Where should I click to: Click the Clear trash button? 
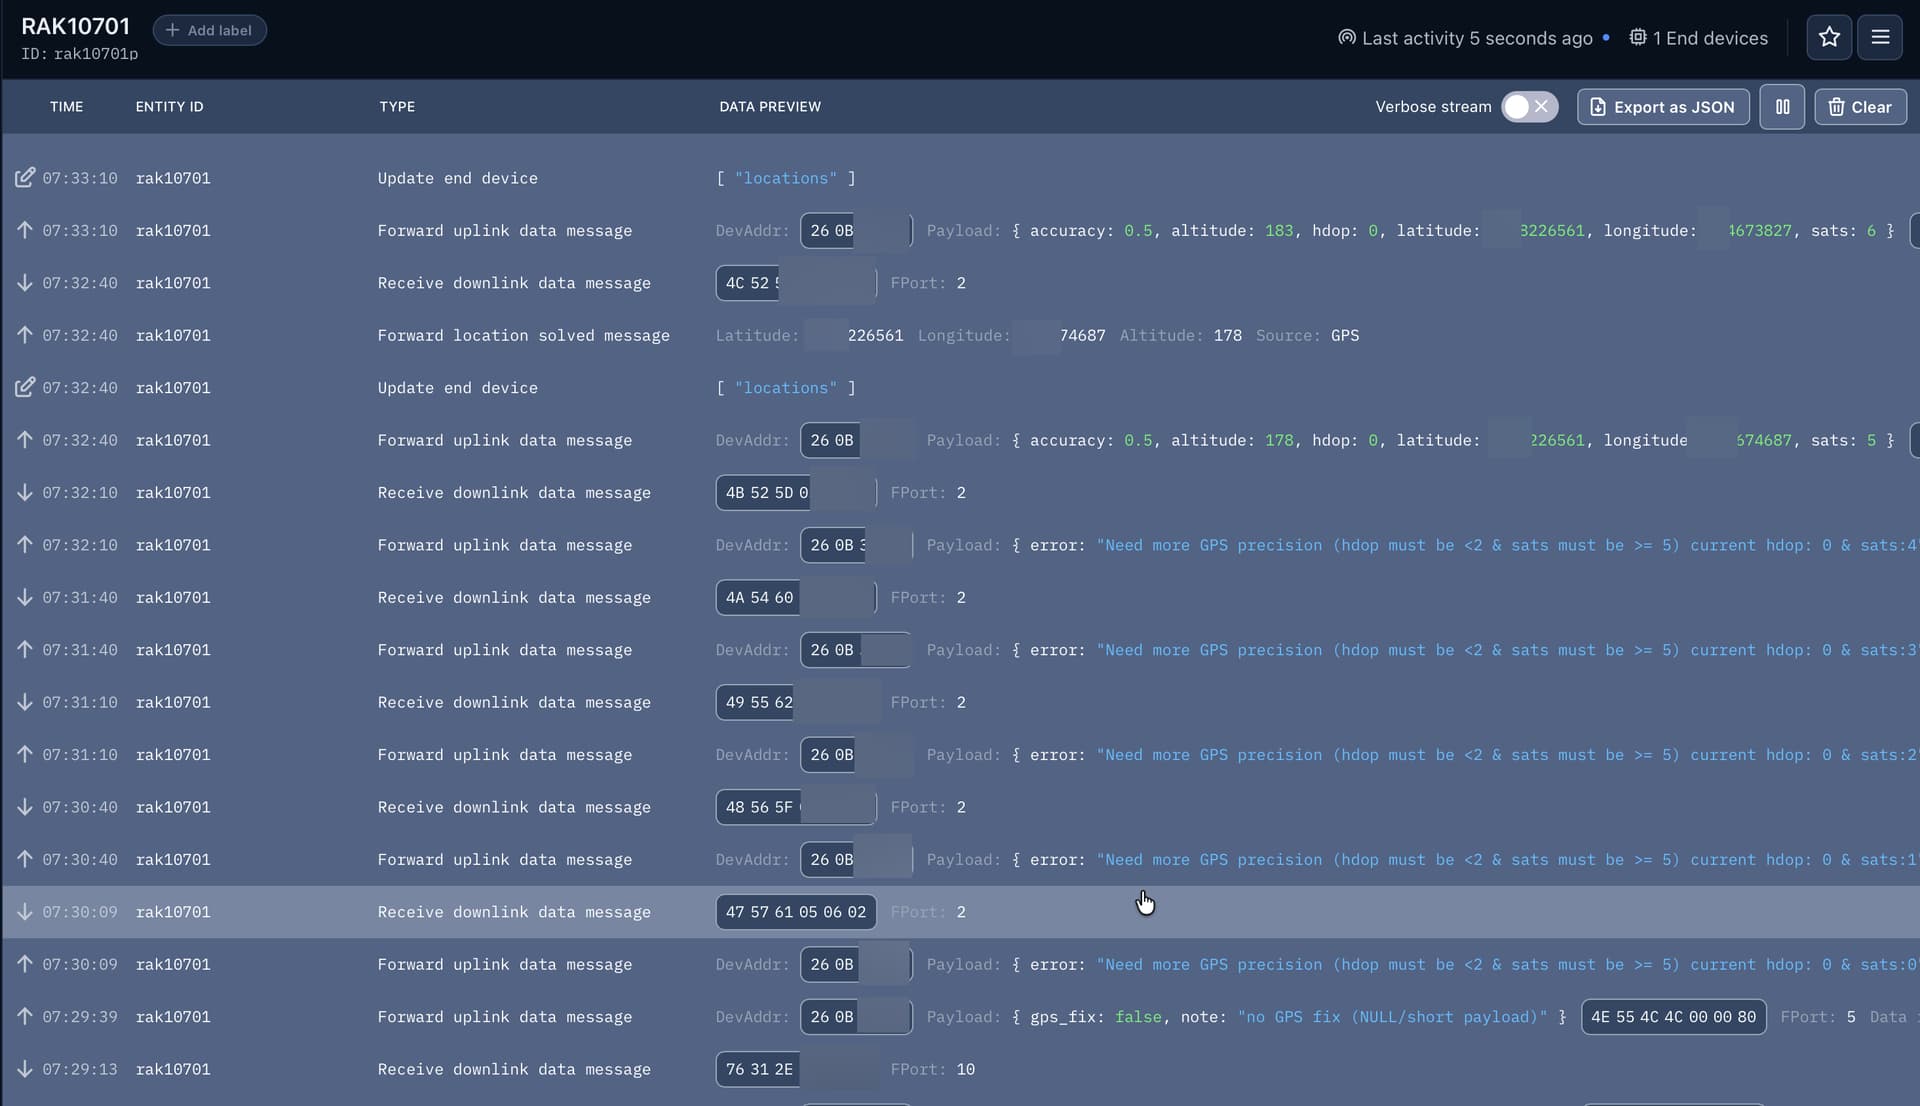pos(1860,107)
